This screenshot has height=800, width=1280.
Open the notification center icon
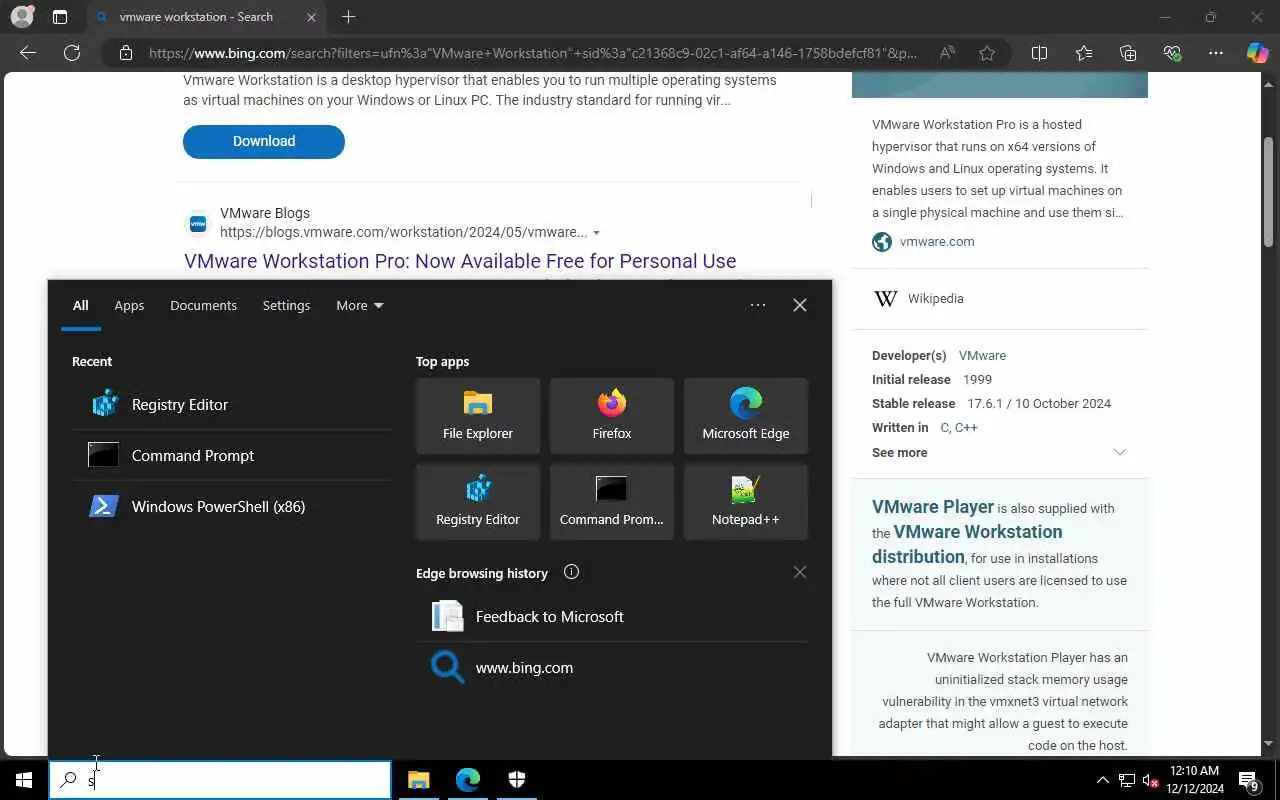[x=1249, y=780]
